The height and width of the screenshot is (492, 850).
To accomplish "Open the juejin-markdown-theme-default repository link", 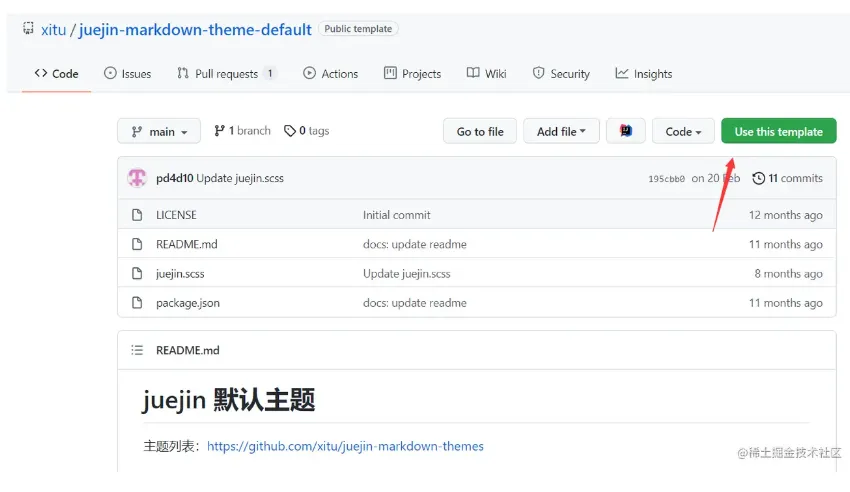I will 195,30.
